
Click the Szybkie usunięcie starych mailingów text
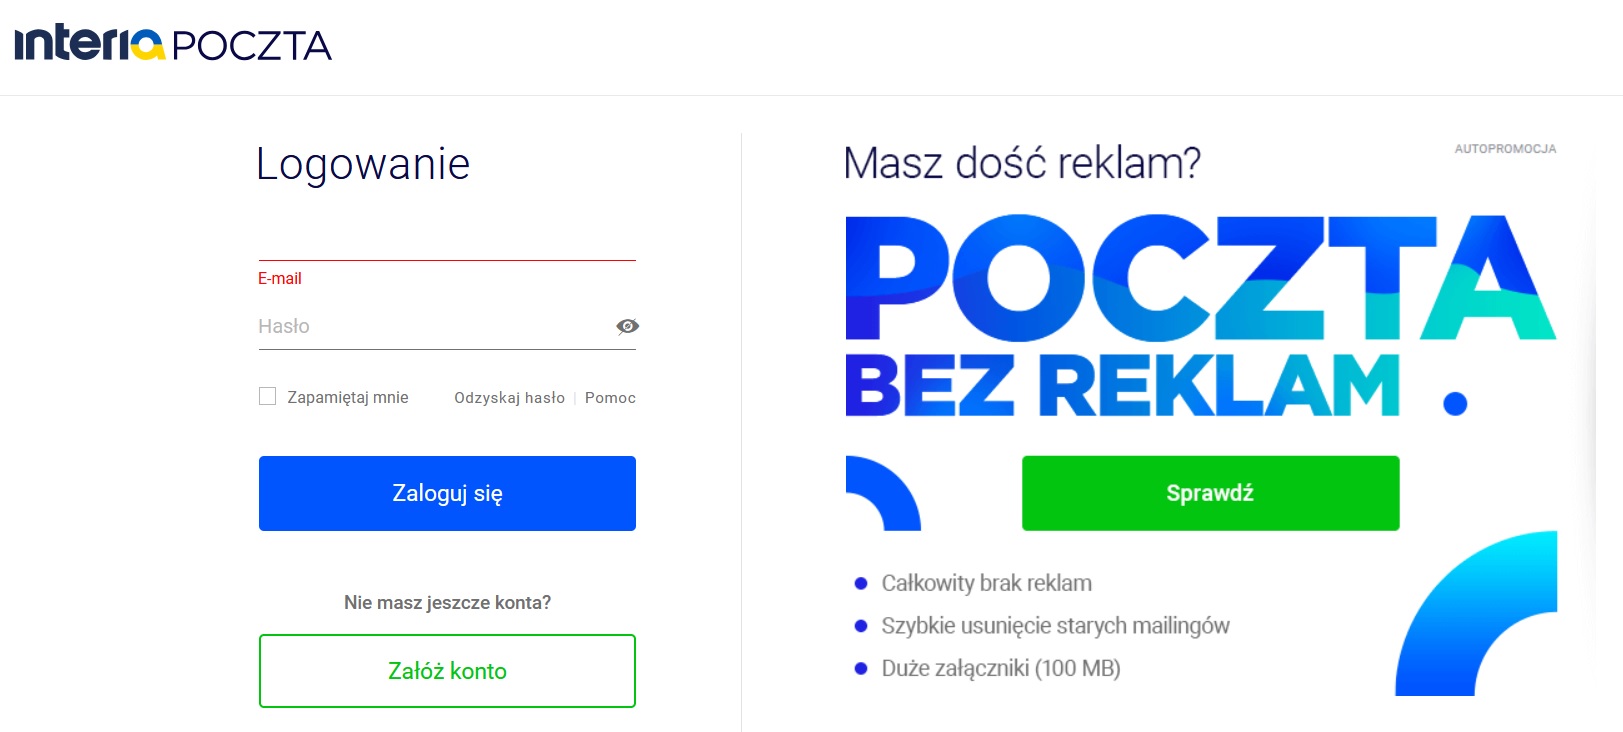[1055, 626]
